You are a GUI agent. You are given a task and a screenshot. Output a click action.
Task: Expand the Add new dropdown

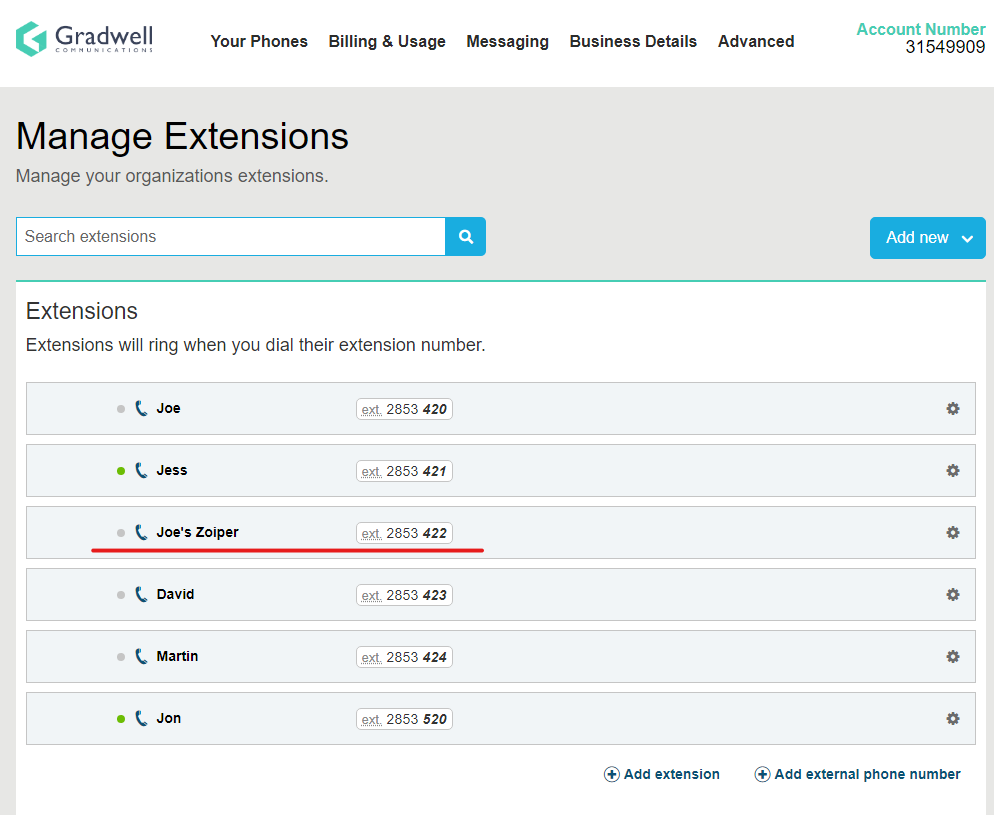pyautogui.click(x=927, y=238)
